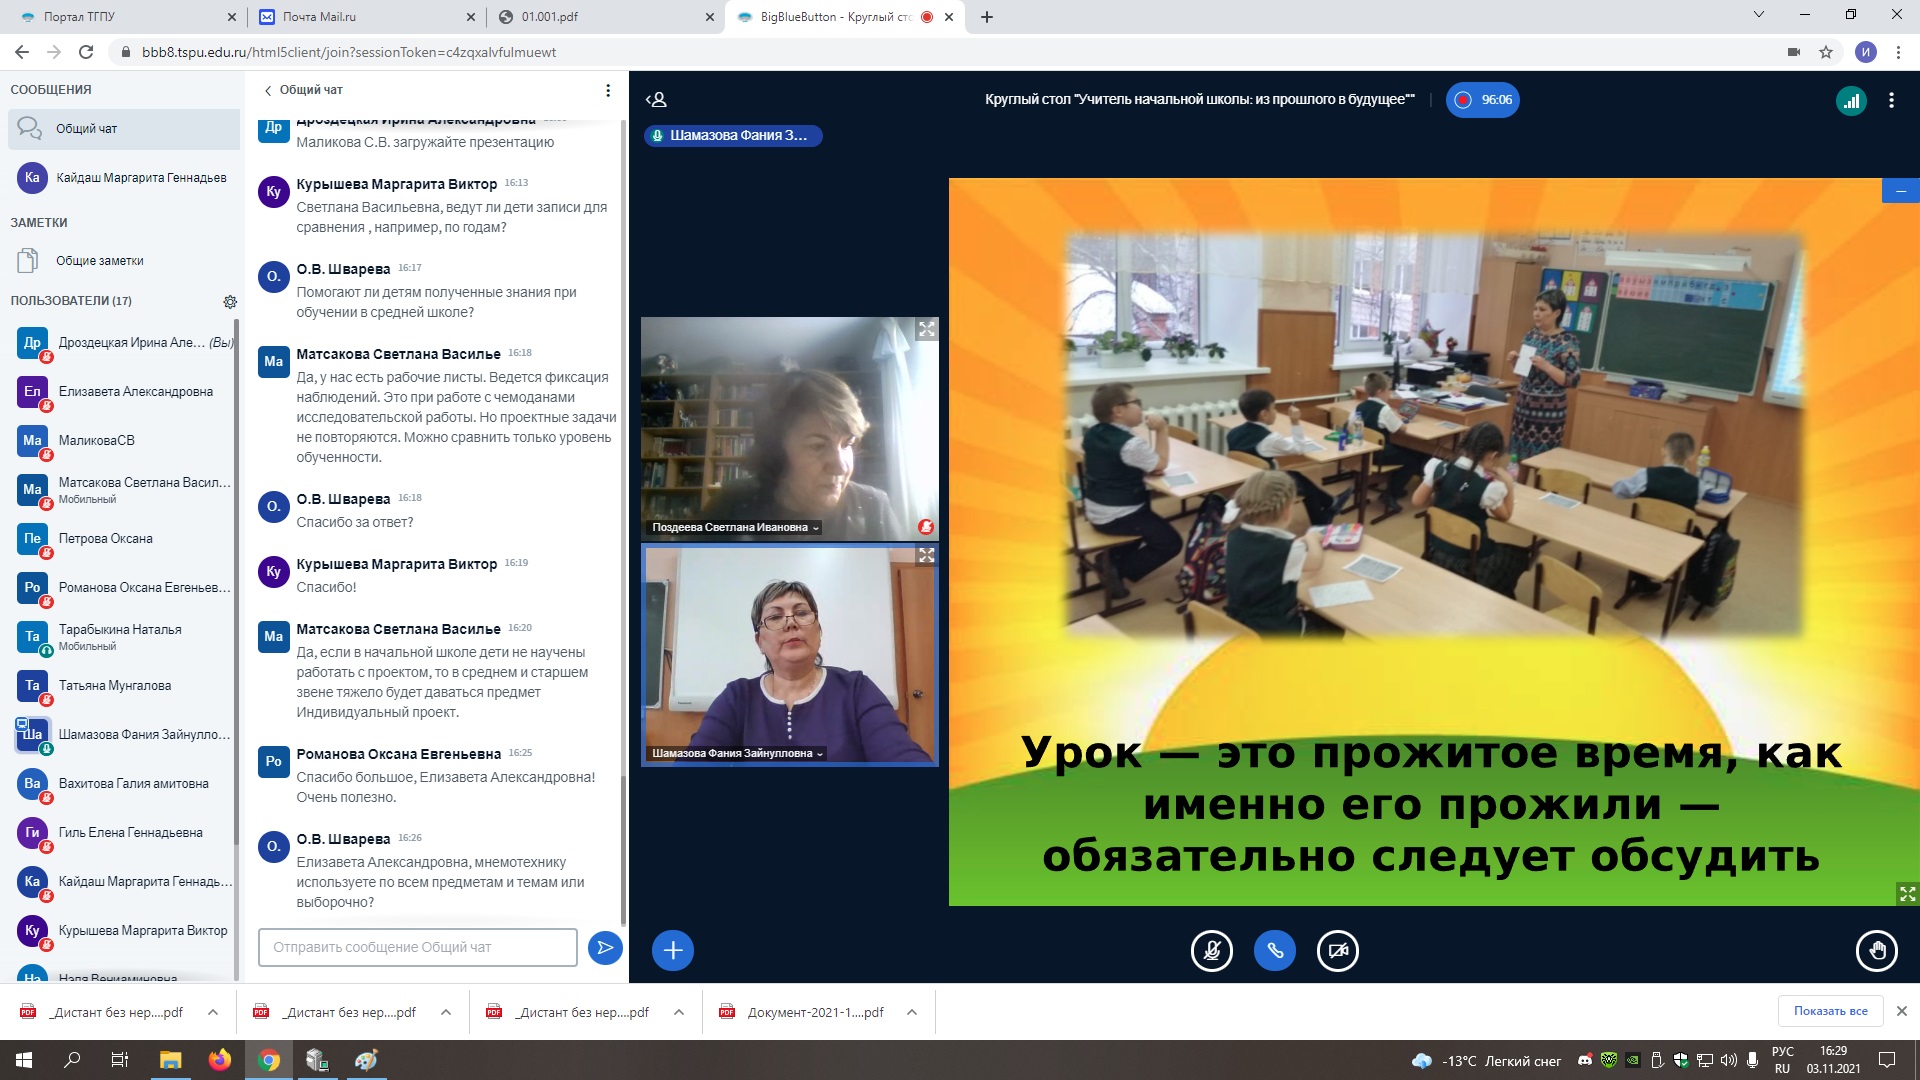Leave audio with the phone button
This screenshot has width=1920, height=1080.
1275,950
